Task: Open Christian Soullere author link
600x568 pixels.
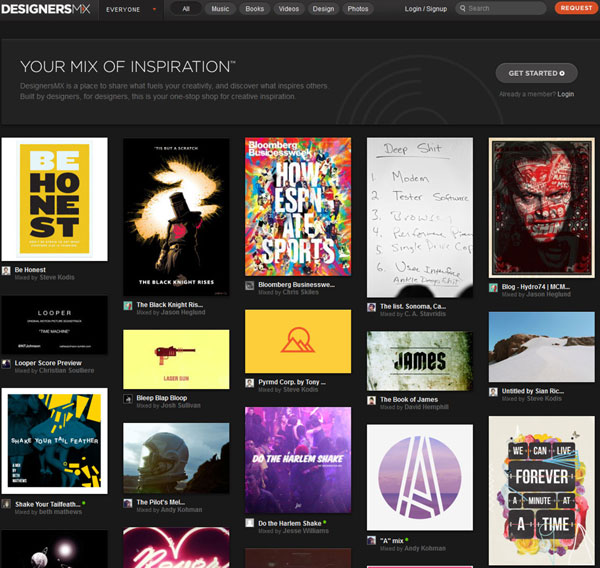Action: [67, 371]
